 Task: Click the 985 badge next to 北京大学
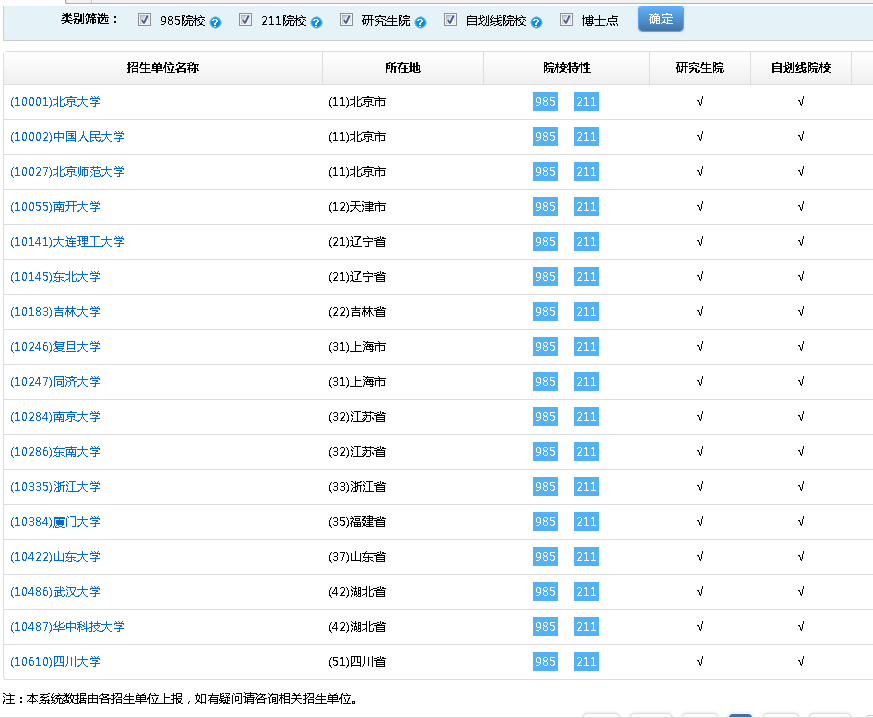point(545,101)
